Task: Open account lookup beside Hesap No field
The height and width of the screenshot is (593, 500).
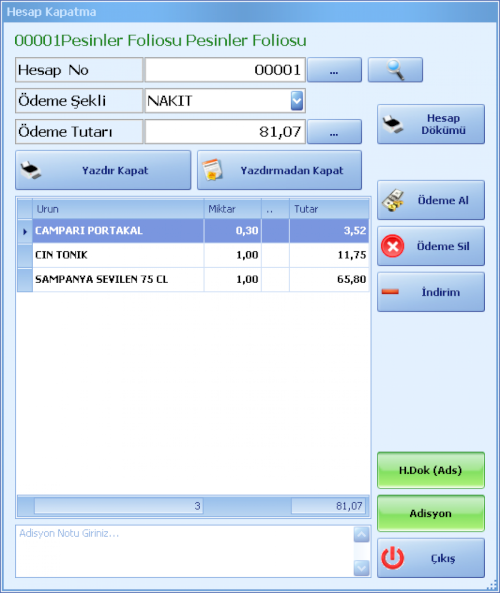Action: coord(334,70)
